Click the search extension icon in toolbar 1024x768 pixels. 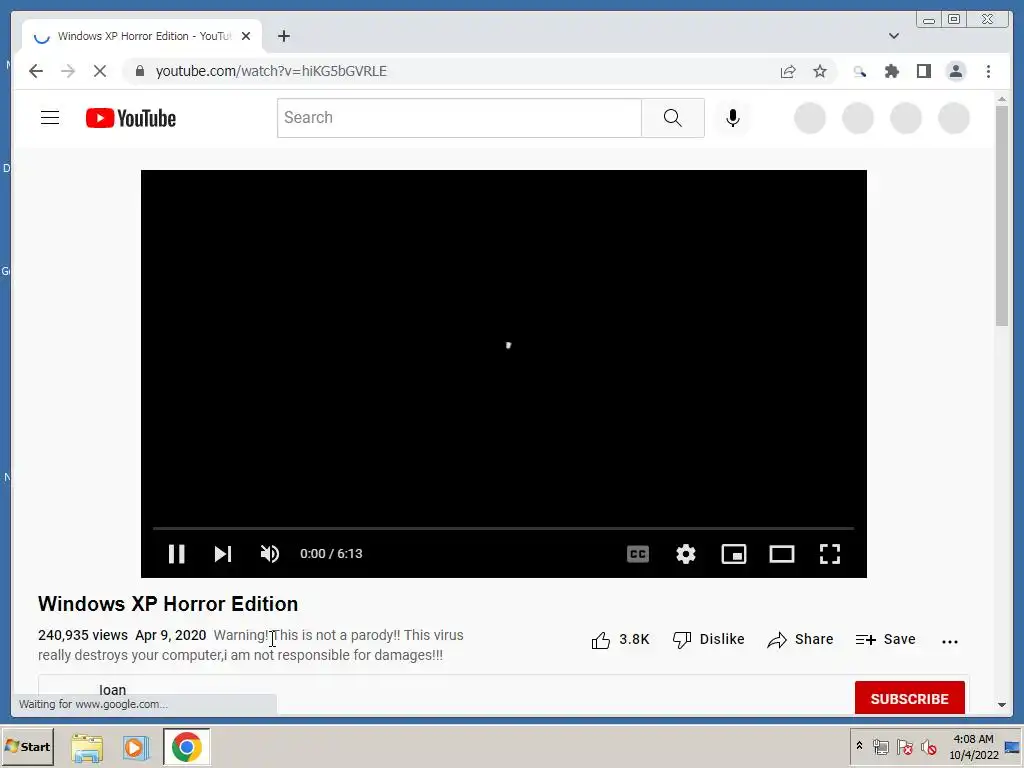(x=859, y=71)
